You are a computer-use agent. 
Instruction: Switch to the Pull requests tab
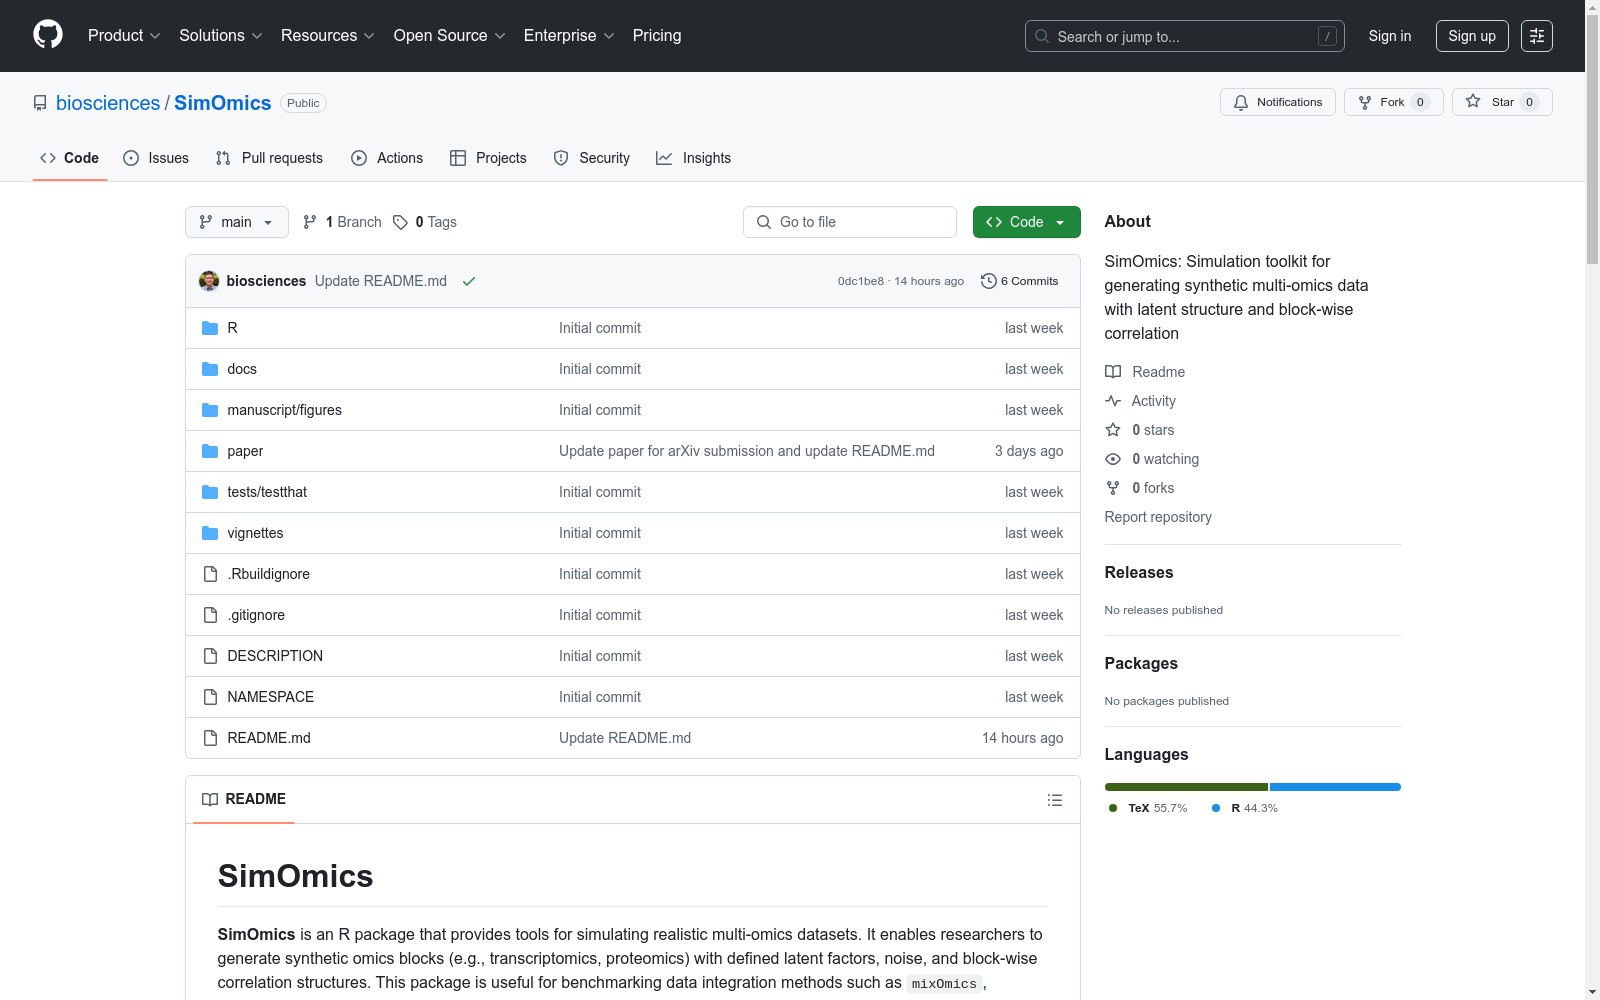[x=269, y=158]
